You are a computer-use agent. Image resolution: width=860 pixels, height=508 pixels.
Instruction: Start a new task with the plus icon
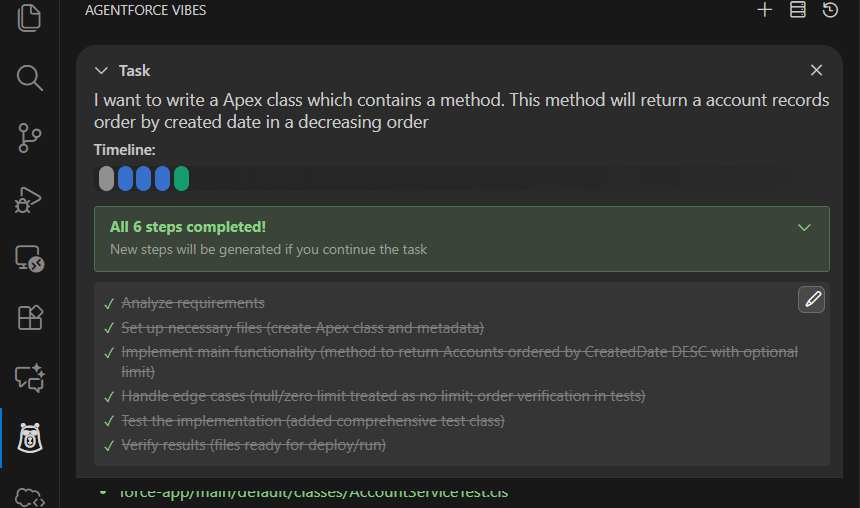765,10
